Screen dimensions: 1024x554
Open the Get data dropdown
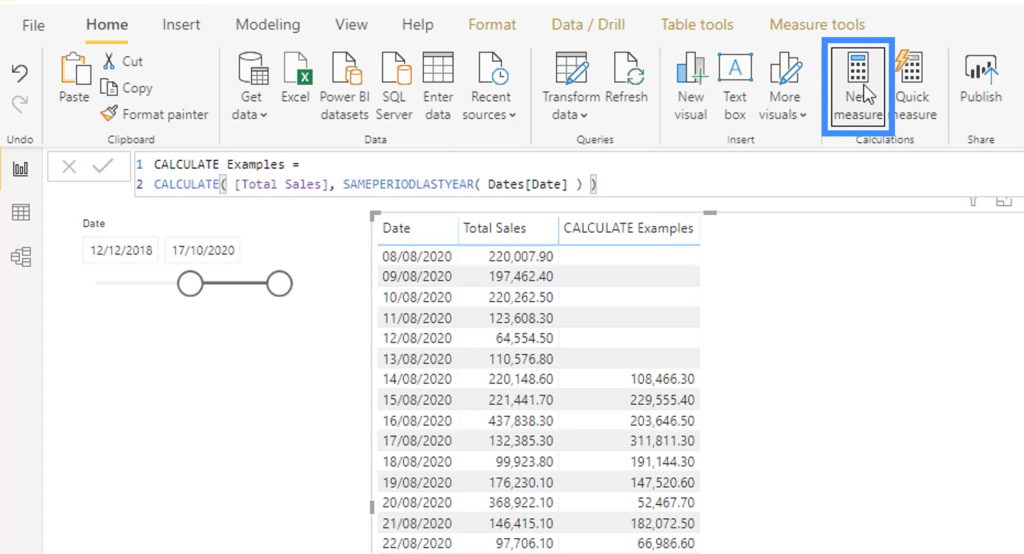(251, 87)
